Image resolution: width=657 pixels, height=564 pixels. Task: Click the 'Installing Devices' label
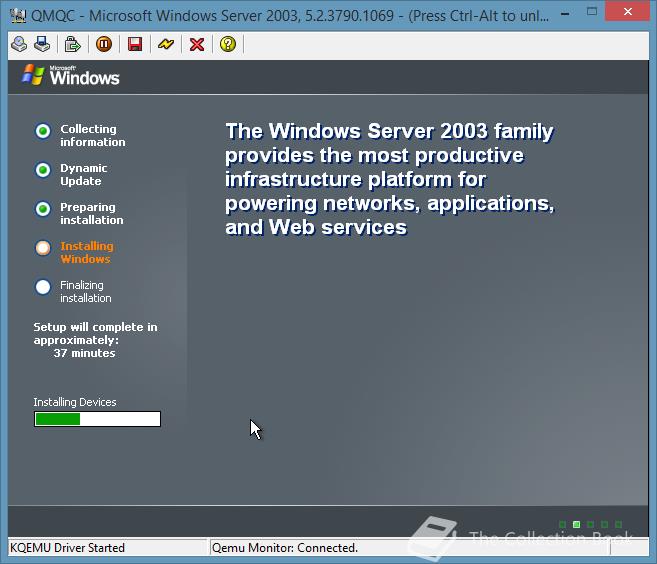point(75,402)
